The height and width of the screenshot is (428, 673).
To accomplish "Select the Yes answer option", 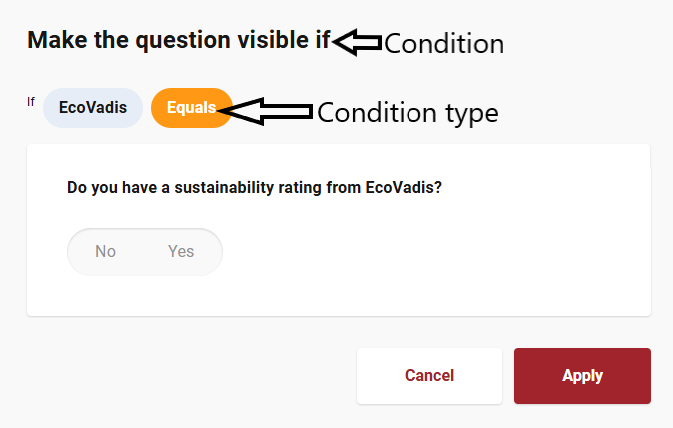I will tap(181, 251).
